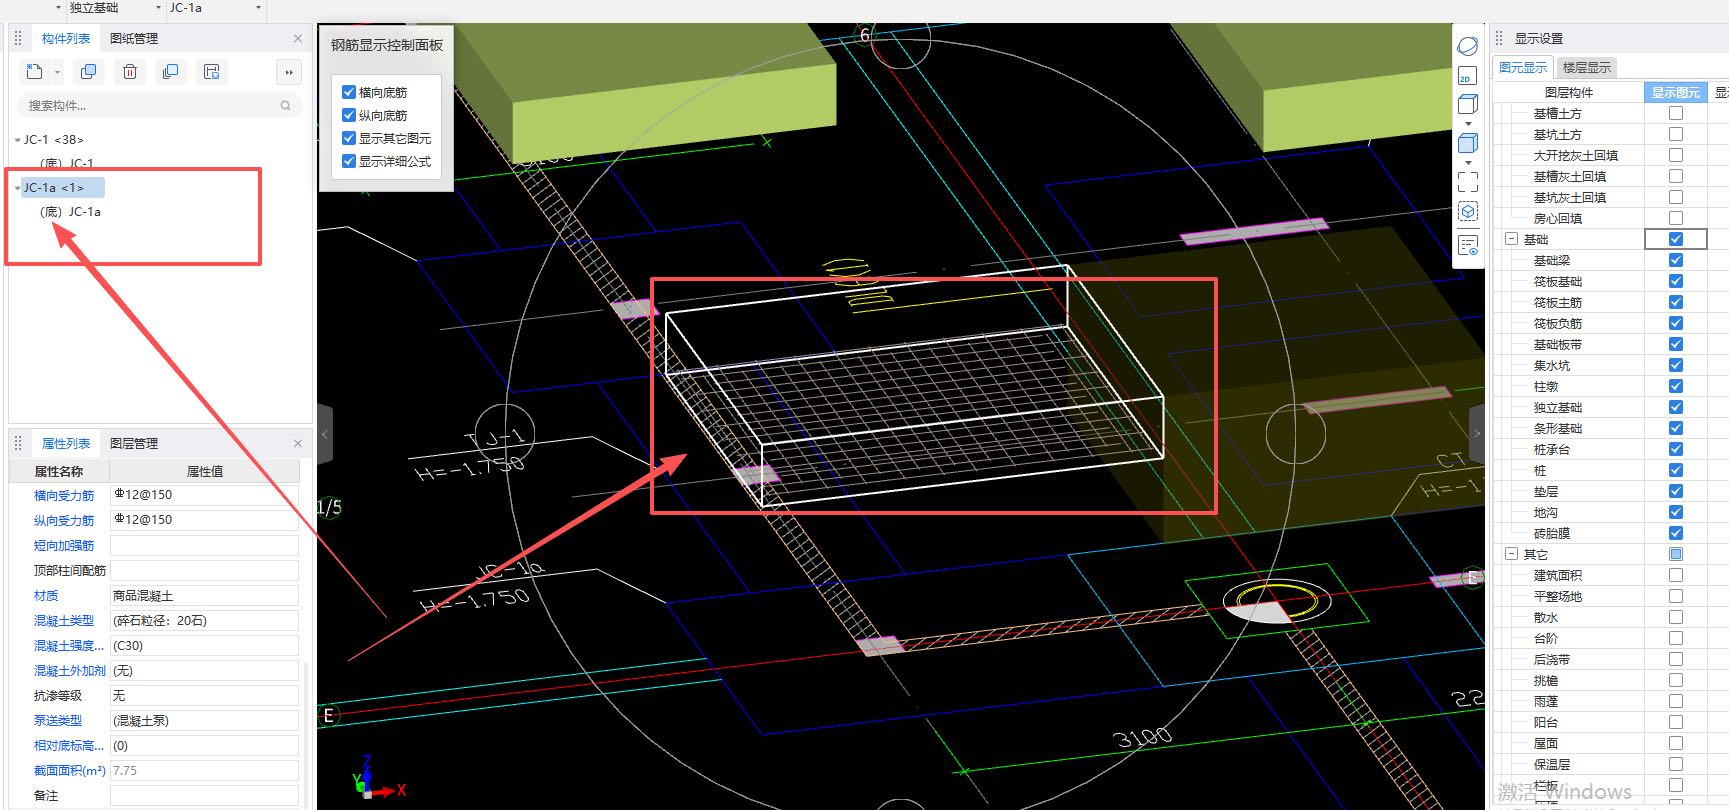The width and height of the screenshot is (1729, 810).
Task: Uncheck display checkbox for 桩承台
Action: click(x=1676, y=449)
